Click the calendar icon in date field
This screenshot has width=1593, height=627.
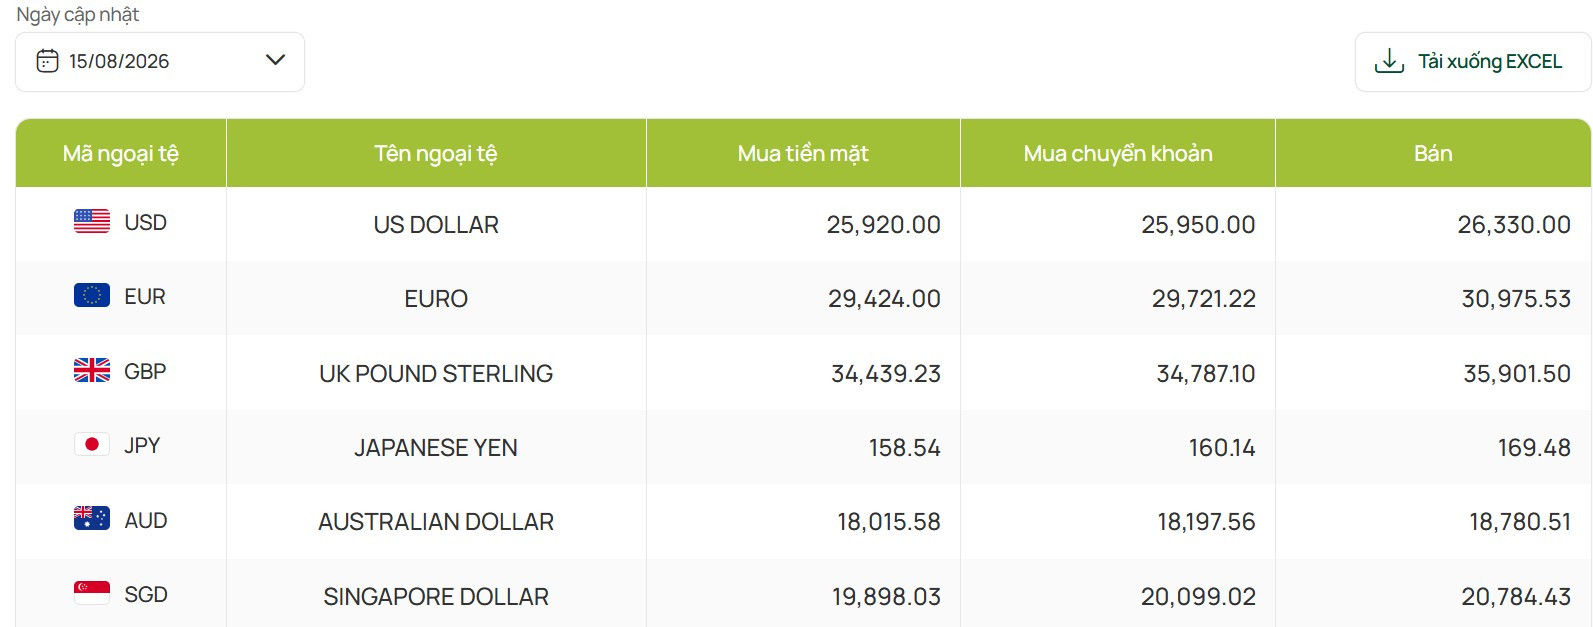[47, 61]
